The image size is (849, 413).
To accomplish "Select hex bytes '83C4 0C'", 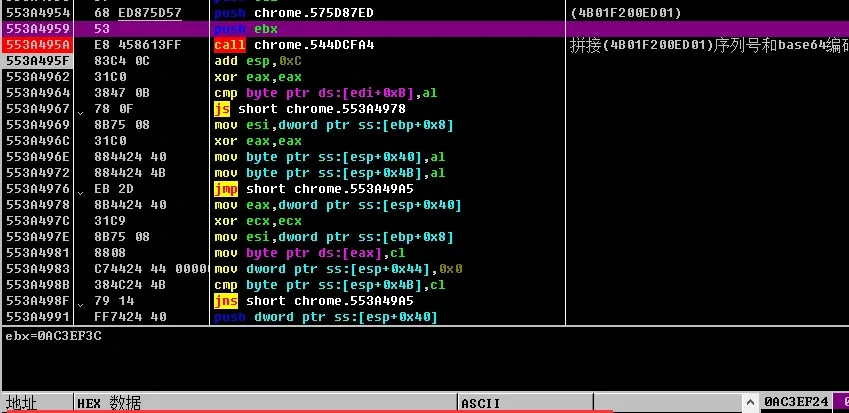I will (x=122, y=61).
